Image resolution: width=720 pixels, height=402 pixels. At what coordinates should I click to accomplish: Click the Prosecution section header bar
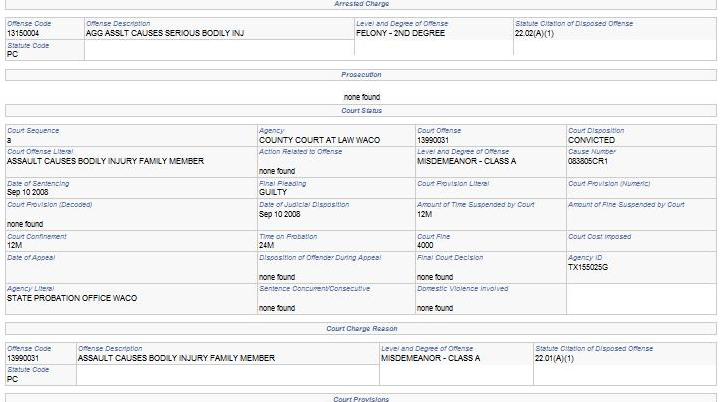[x=361, y=75]
